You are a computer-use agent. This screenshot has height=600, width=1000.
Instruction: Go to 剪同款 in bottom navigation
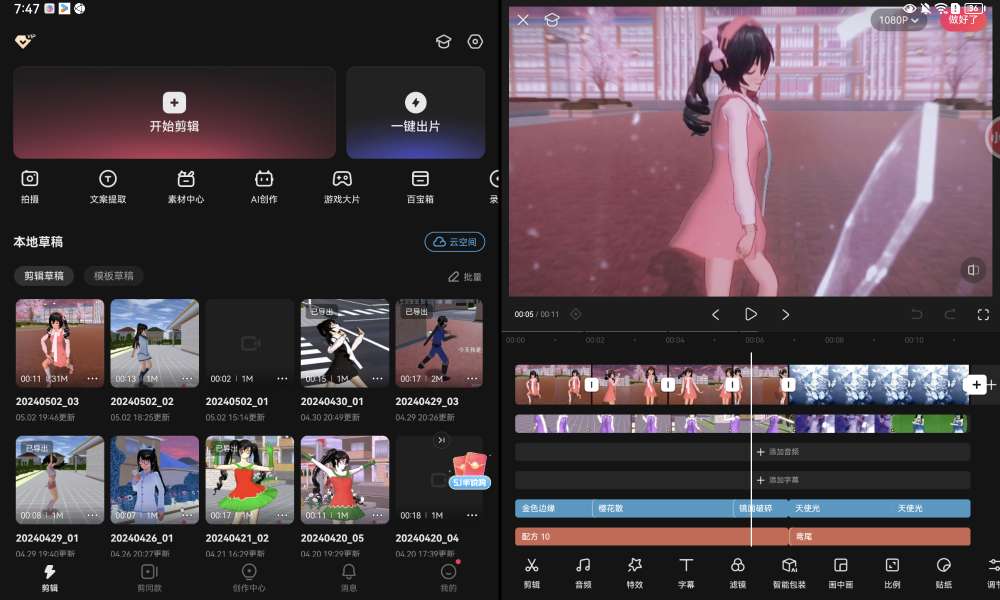click(x=149, y=578)
